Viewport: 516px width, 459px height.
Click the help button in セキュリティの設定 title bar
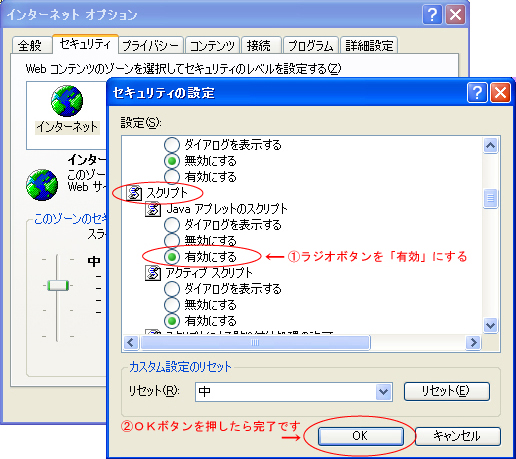pos(477,93)
